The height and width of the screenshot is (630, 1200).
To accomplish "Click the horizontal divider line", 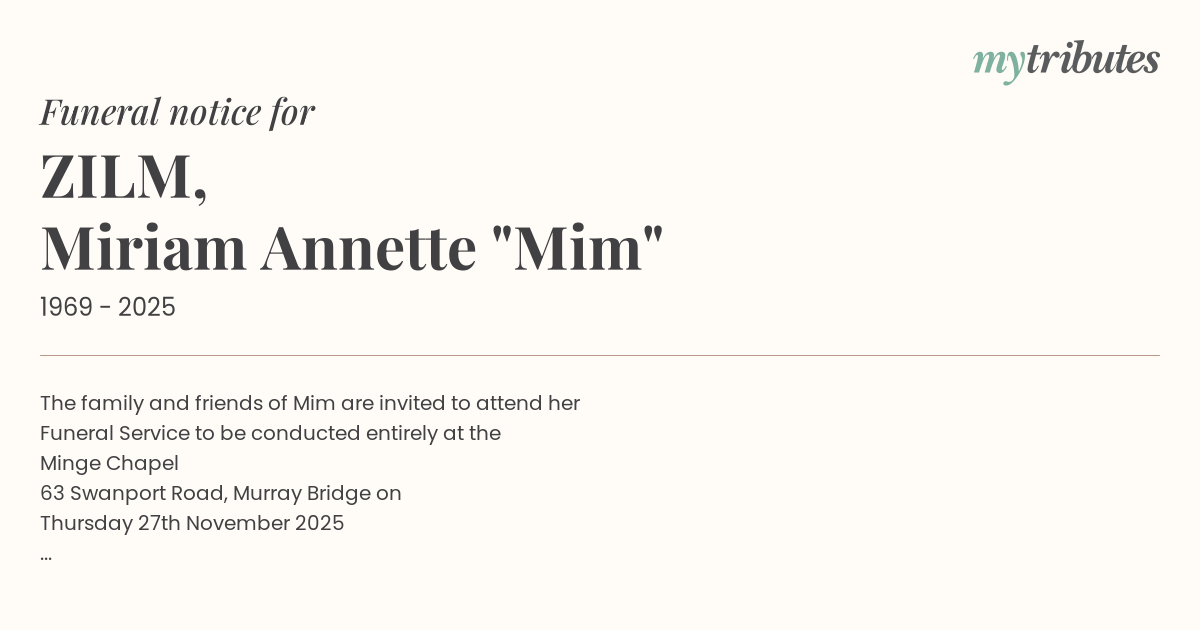I will (600, 355).
